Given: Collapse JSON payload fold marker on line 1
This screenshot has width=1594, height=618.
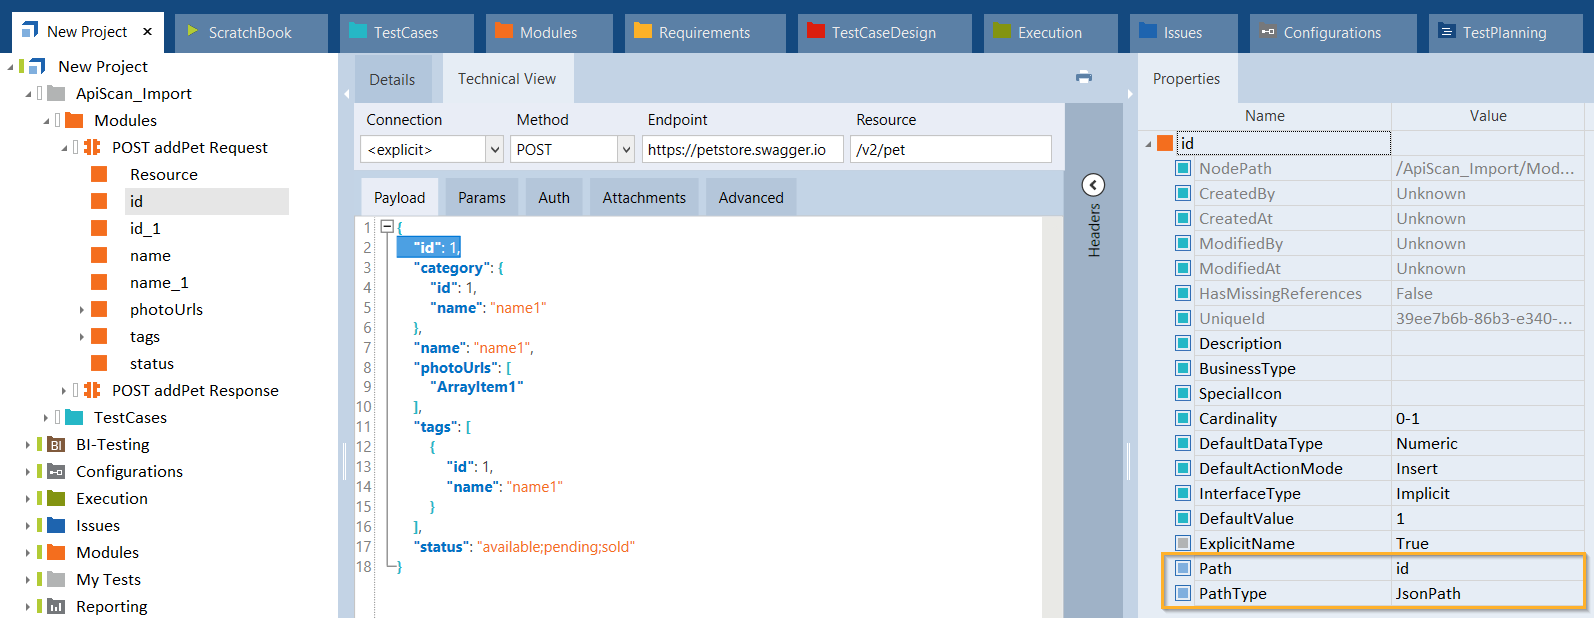Looking at the screenshot, I should pyautogui.click(x=387, y=227).
